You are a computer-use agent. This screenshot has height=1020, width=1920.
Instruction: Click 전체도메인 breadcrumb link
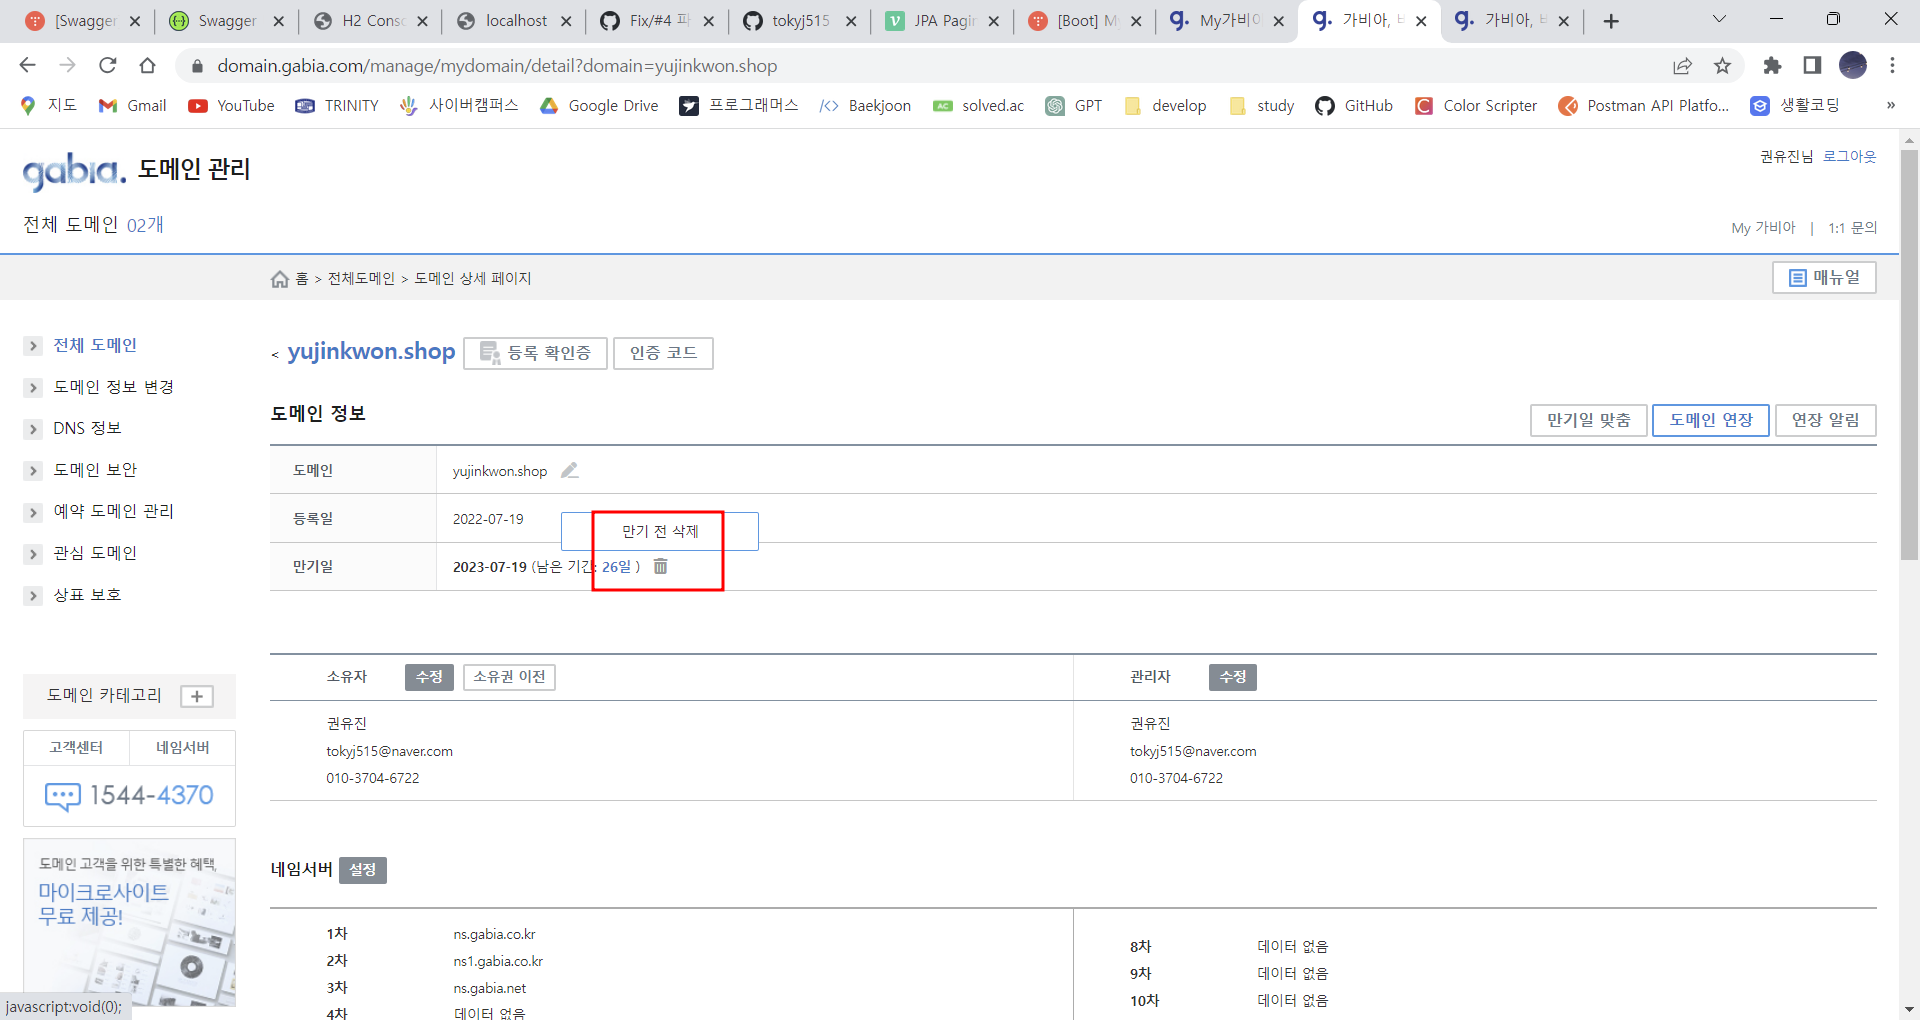(x=361, y=279)
